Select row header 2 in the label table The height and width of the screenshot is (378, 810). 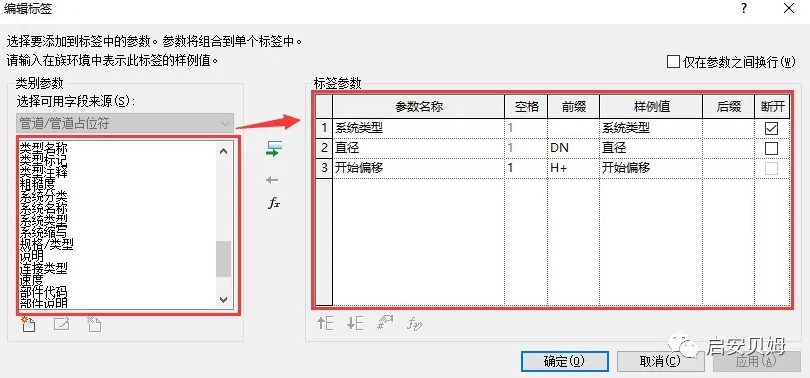324,148
